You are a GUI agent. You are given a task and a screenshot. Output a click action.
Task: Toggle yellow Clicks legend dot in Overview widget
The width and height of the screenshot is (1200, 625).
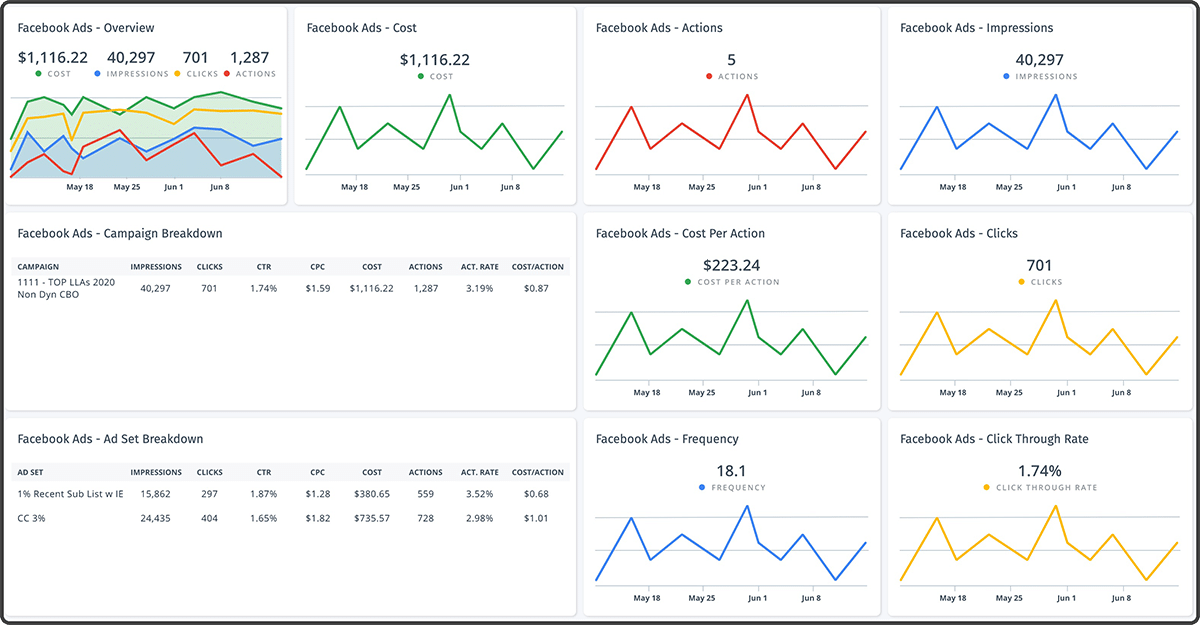pyautogui.click(x=178, y=74)
